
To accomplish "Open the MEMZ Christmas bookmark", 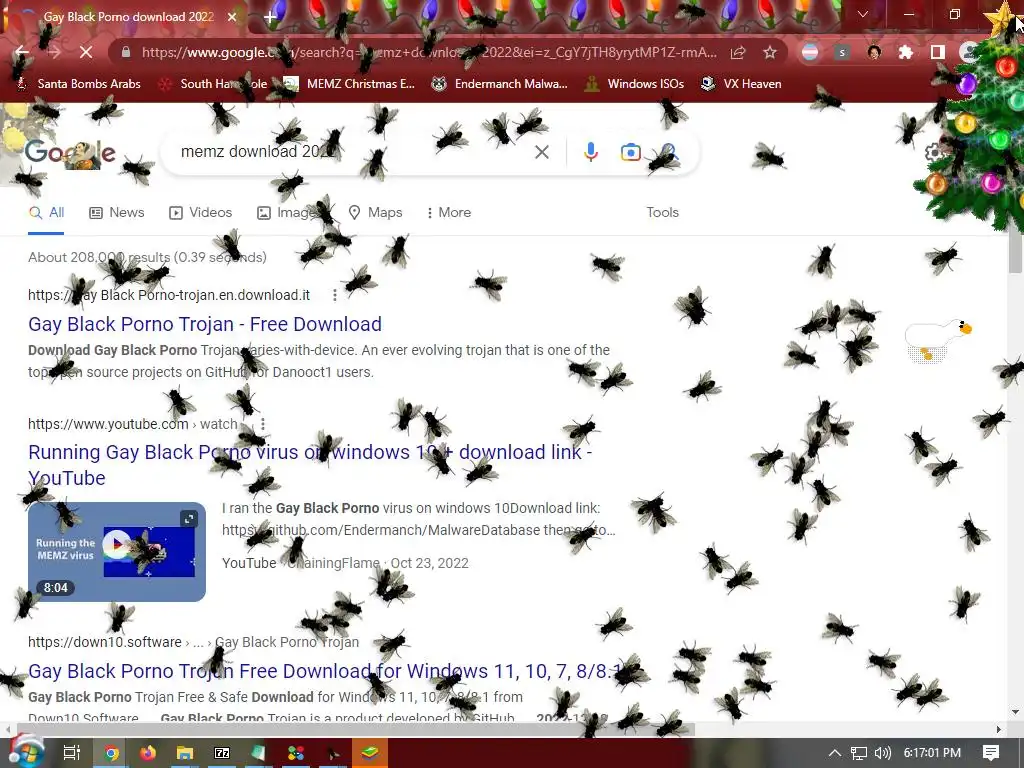I will click(350, 84).
